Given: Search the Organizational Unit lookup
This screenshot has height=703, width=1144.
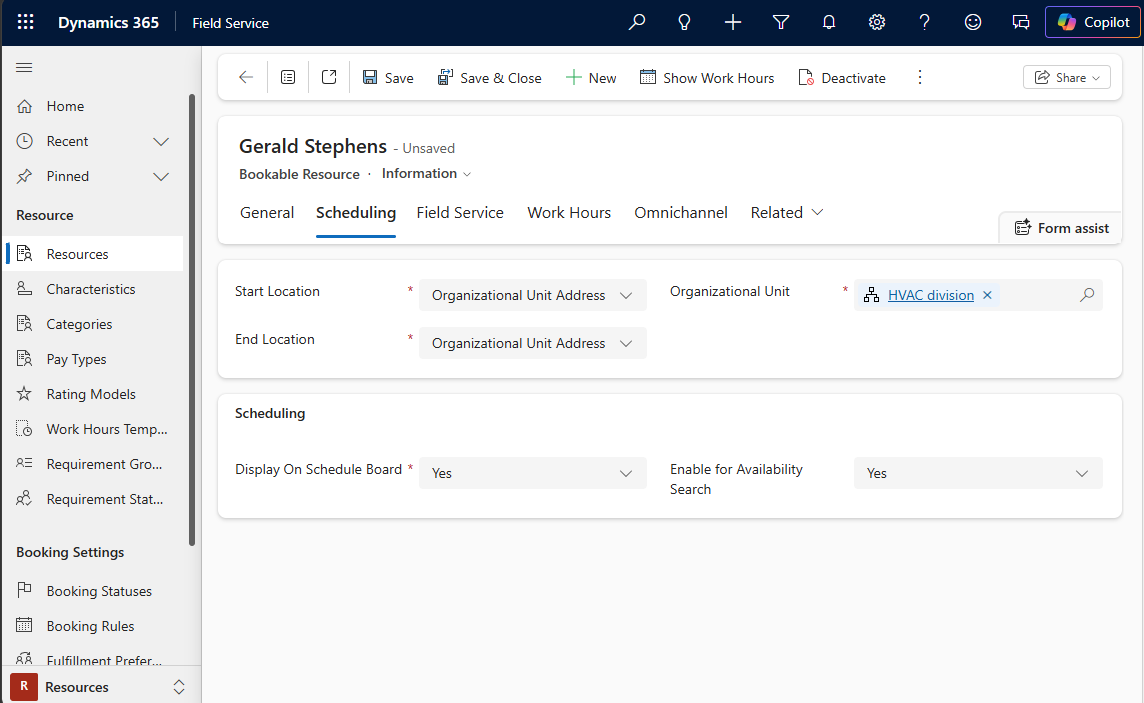Looking at the screenshot, I should pyautogui.click(x=1087, y=295).
